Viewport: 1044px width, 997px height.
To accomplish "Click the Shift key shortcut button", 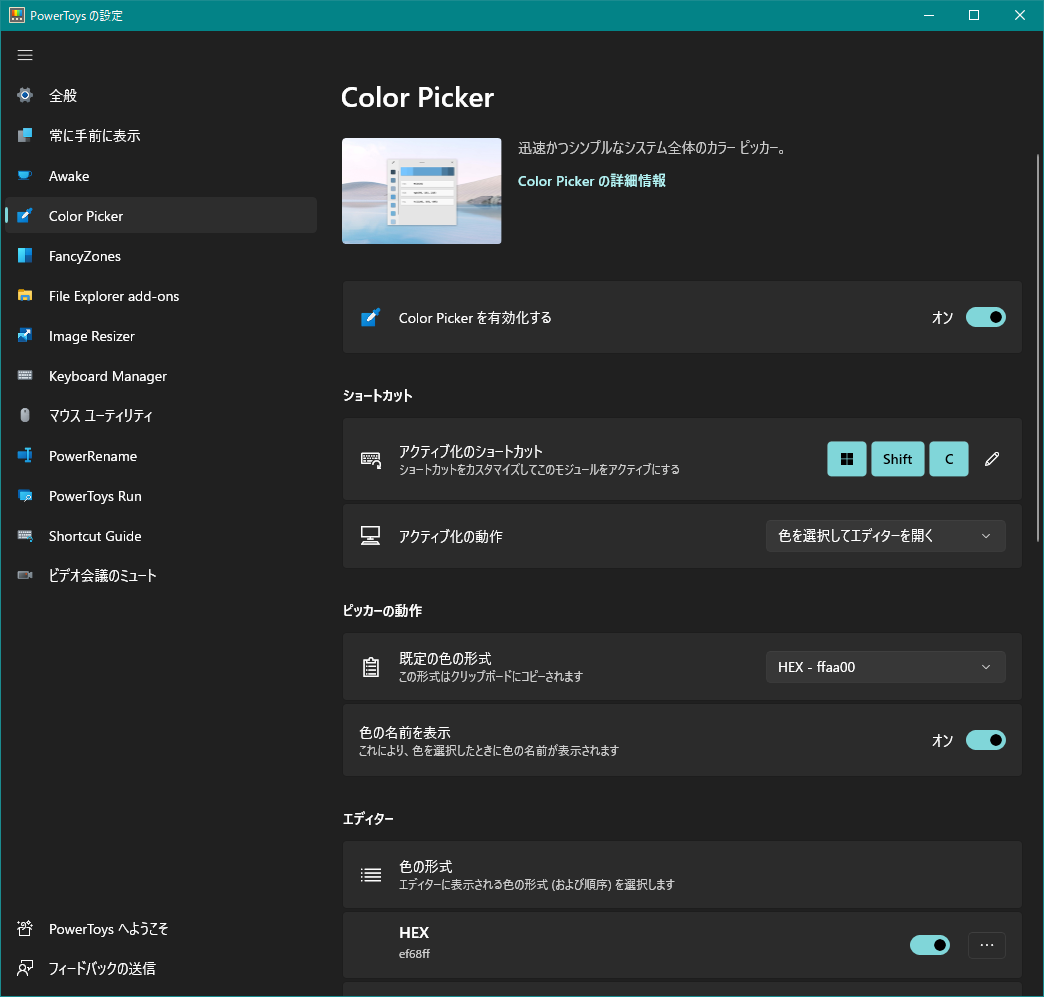I will [x=898, y=459].
